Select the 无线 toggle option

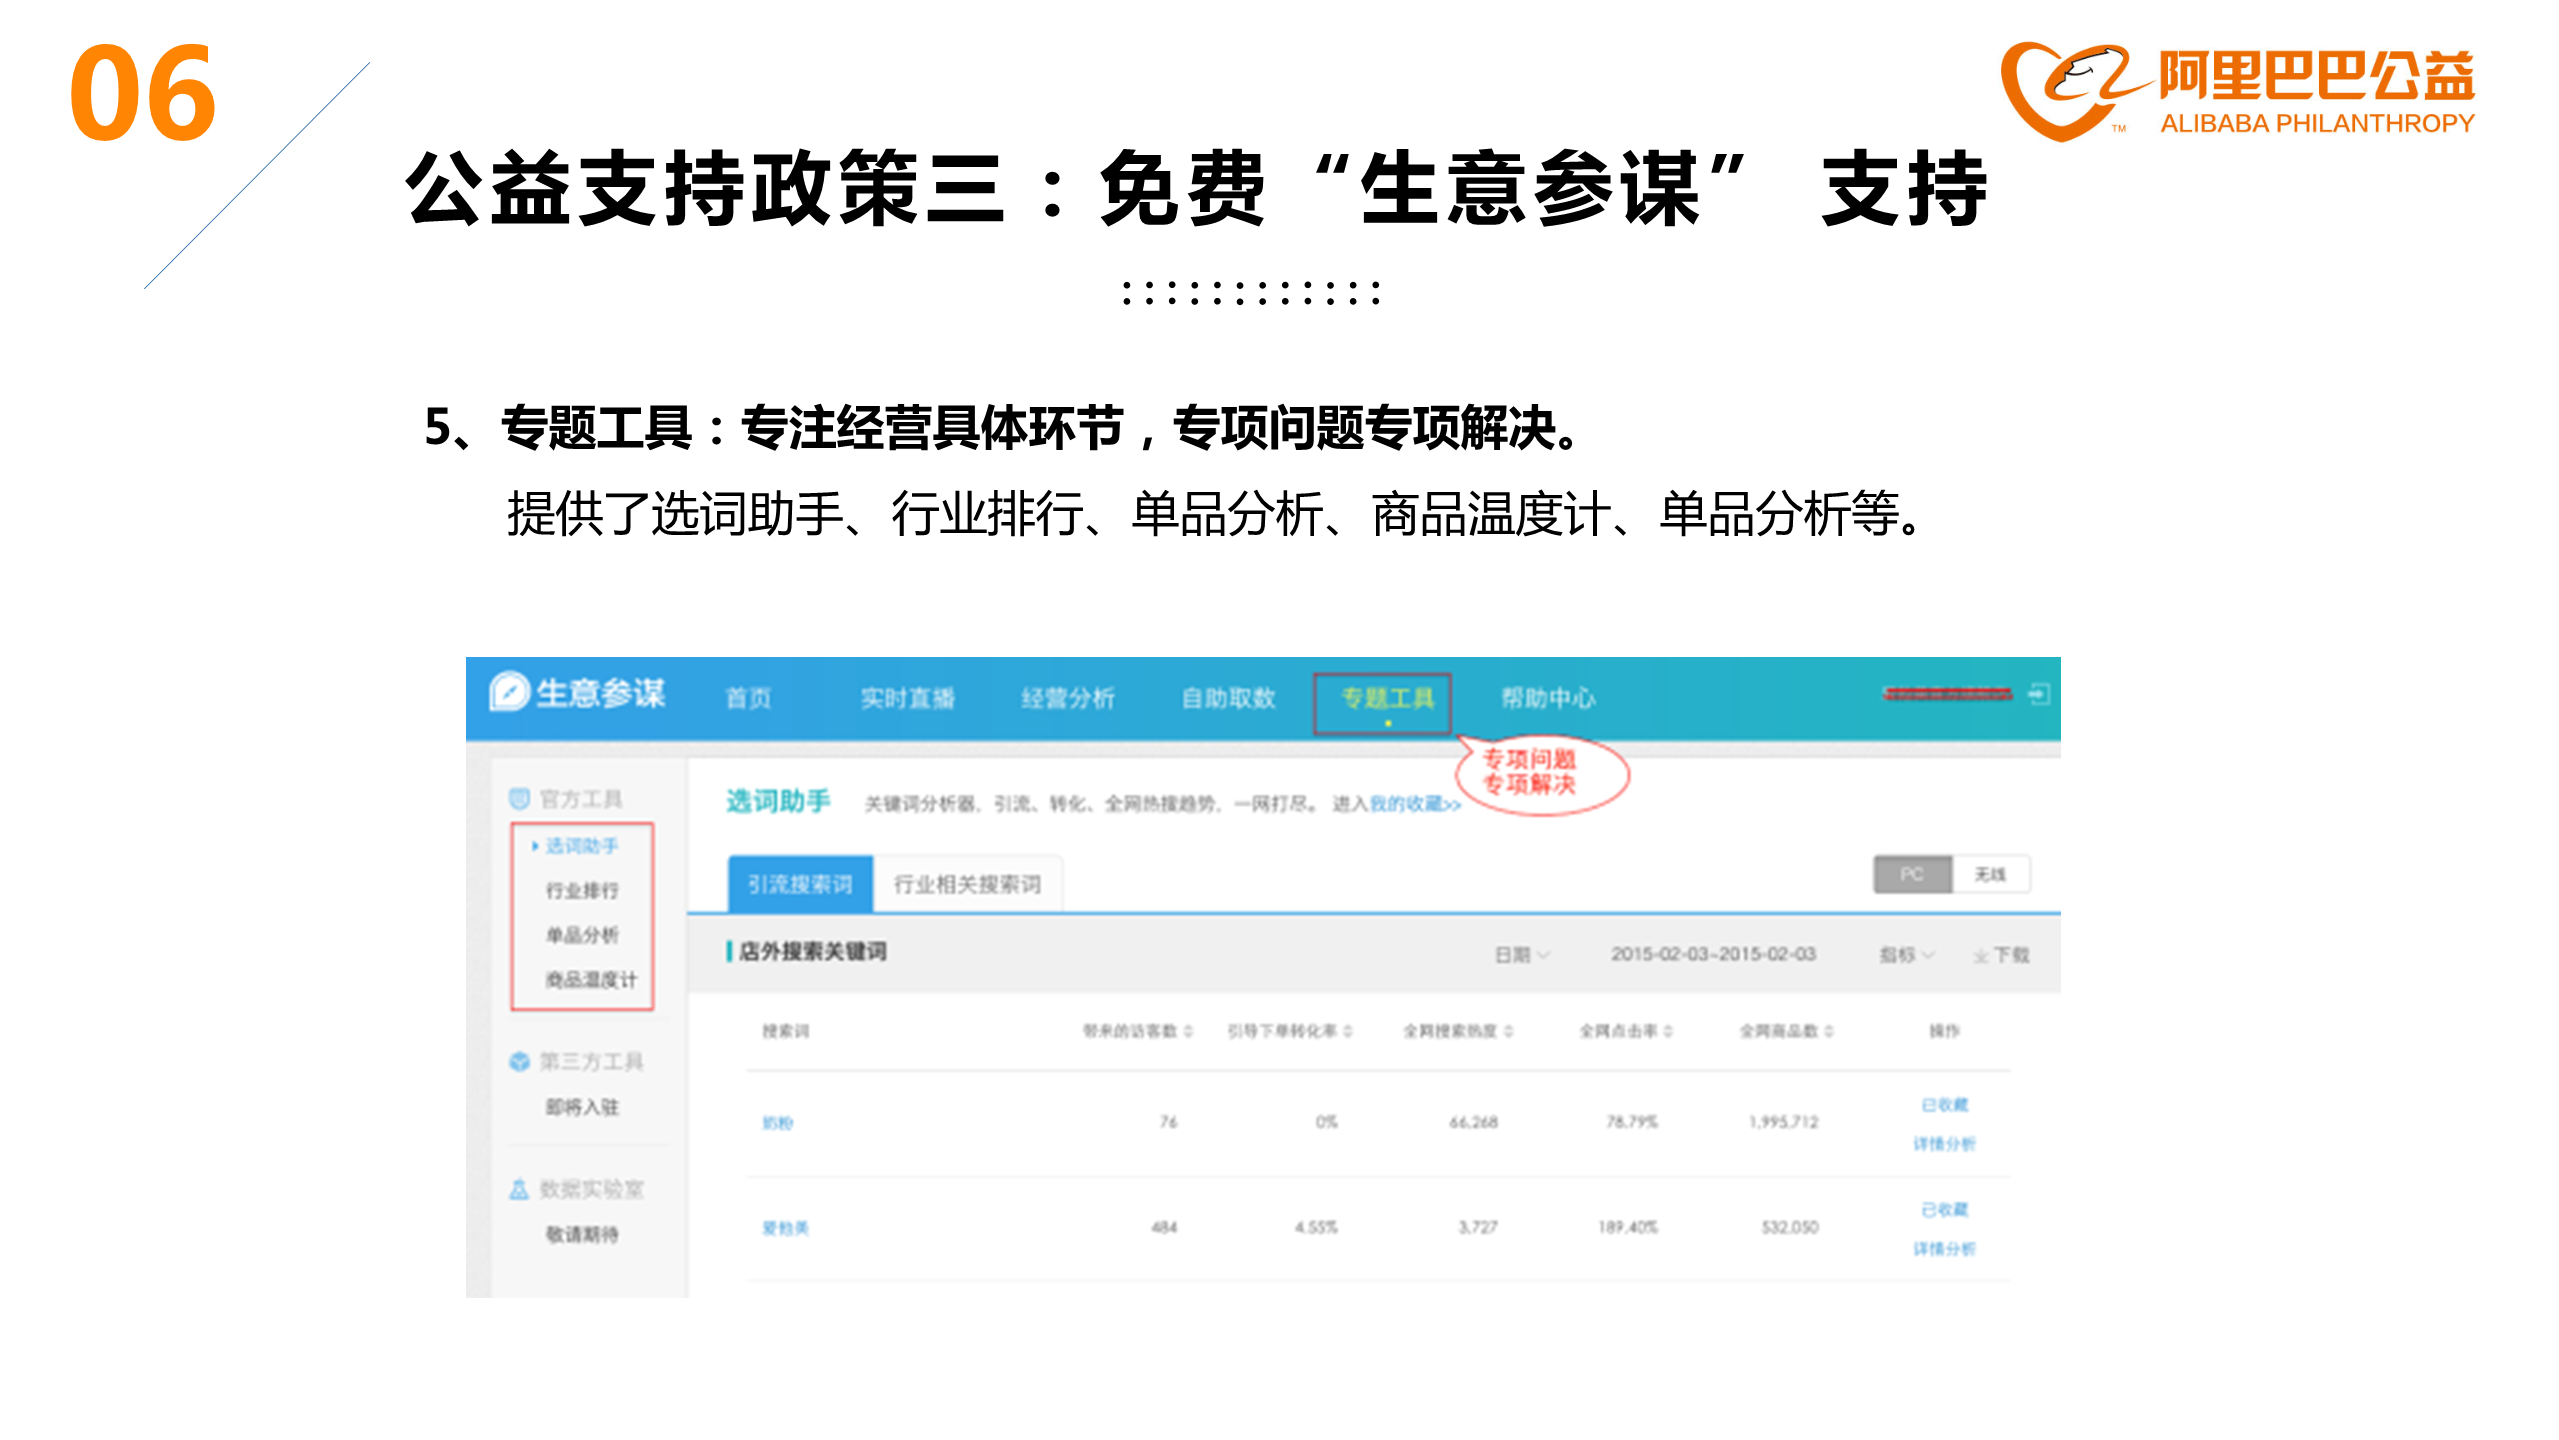[x=1990, y=874]
